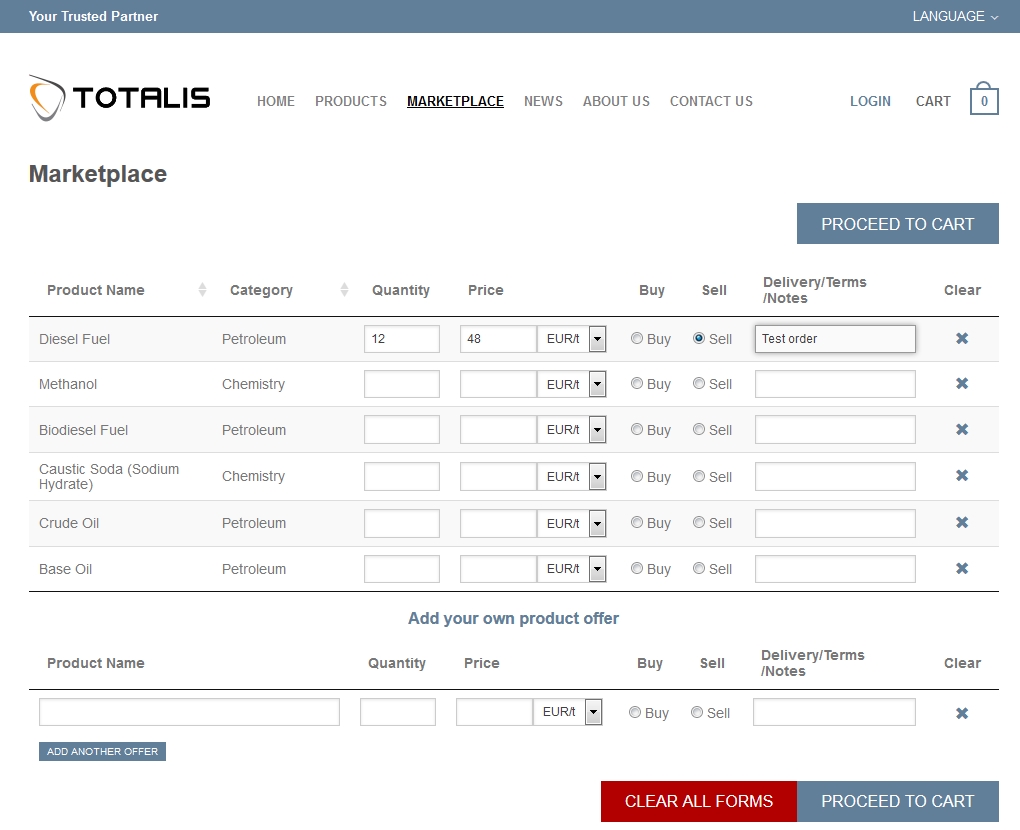Image resolution: width=1020 pixels, height=830 pixels.
Task: Select Buy for Diesel Fuel
Action: pyautogui.click(x=637, y=339)
